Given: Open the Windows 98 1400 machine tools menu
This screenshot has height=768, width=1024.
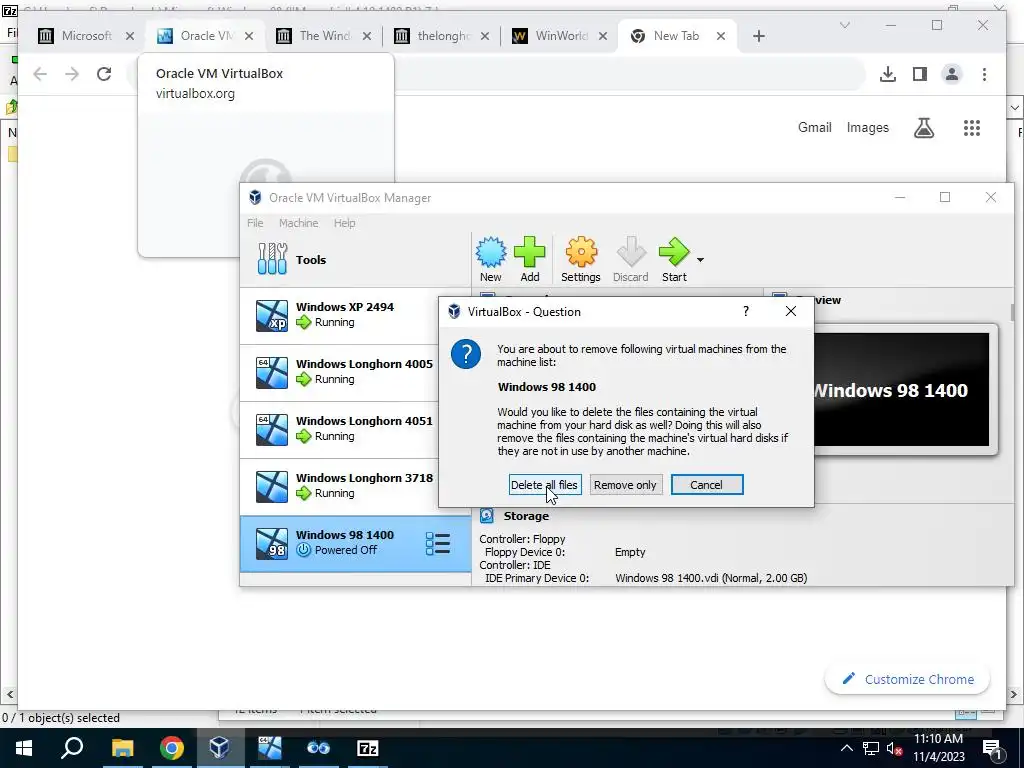Looking at the screenshot, I should (438, 543).
